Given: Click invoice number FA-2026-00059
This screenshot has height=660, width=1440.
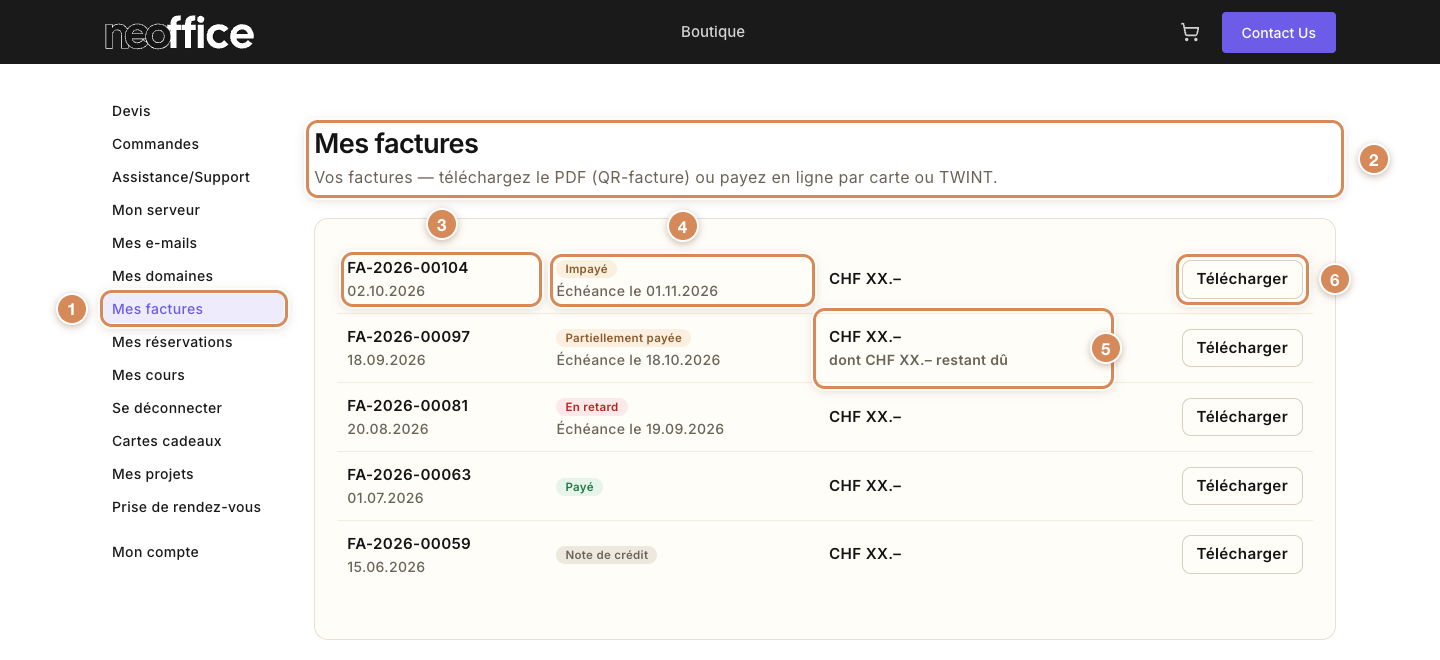Looking at the screenshot, I should [x=408, y=544].
